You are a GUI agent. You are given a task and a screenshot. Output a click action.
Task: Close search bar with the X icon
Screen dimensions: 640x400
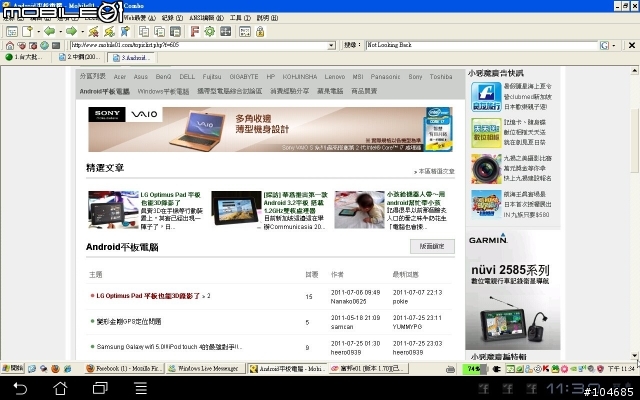click(631, 45)
